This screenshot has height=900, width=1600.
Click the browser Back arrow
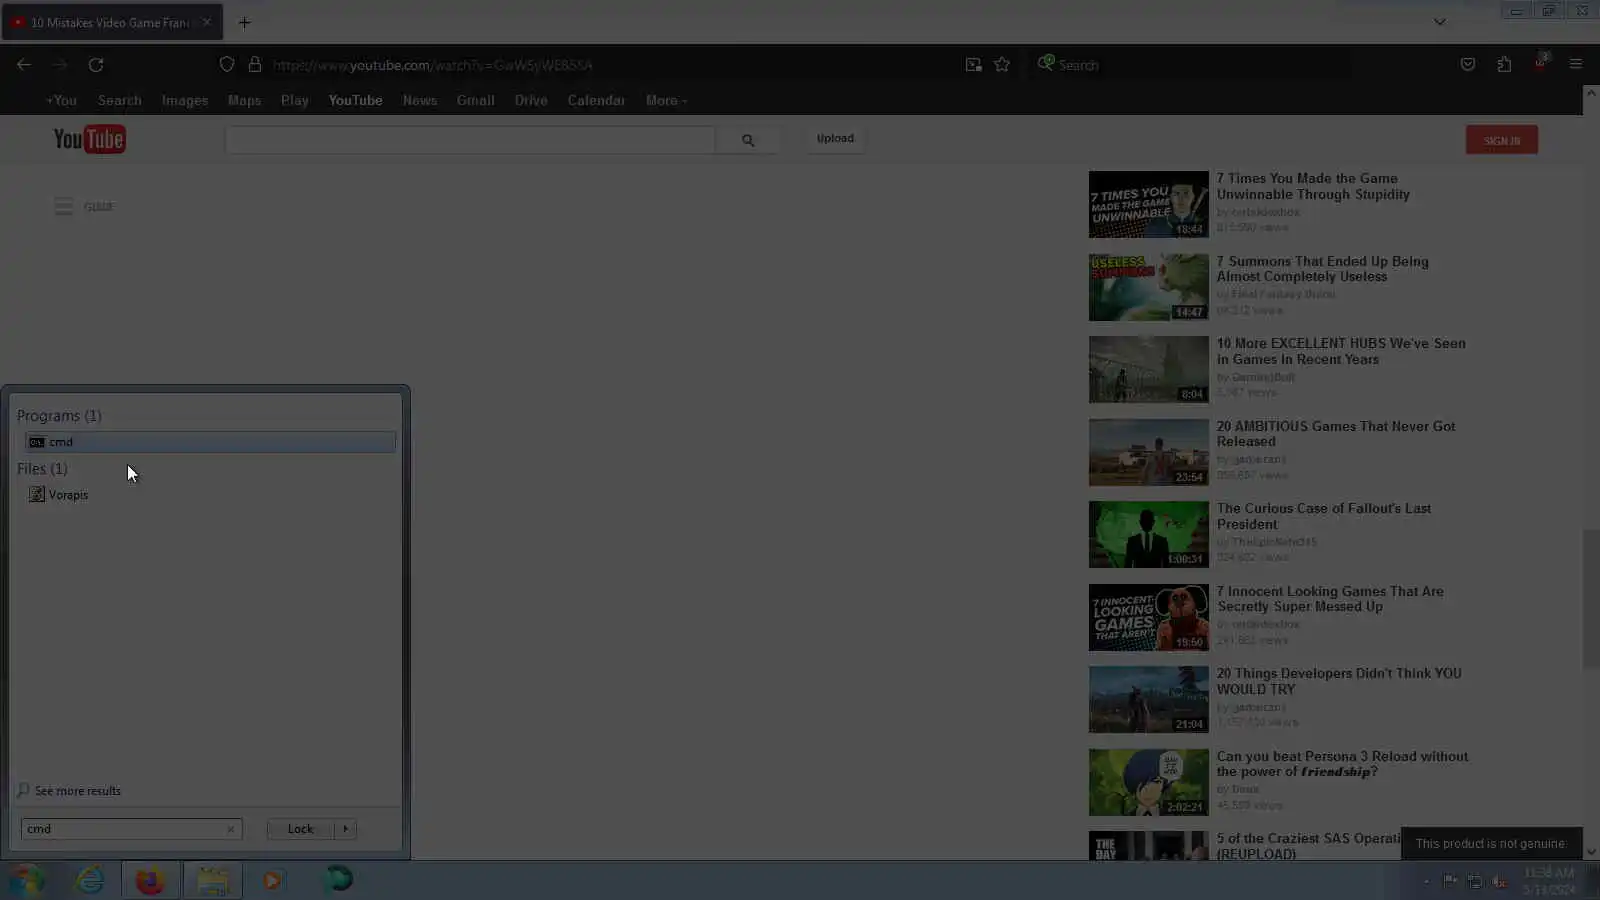tap(24, 65)
